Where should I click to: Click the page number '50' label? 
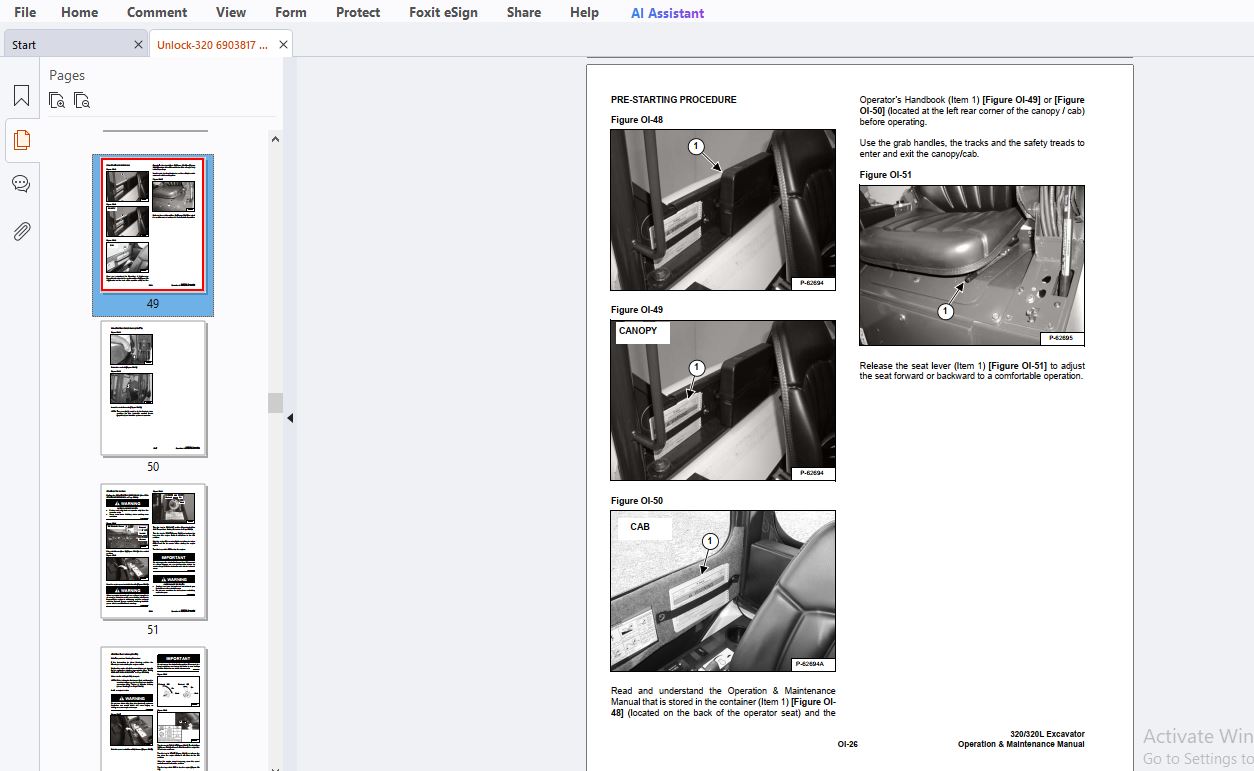(153, 467)
